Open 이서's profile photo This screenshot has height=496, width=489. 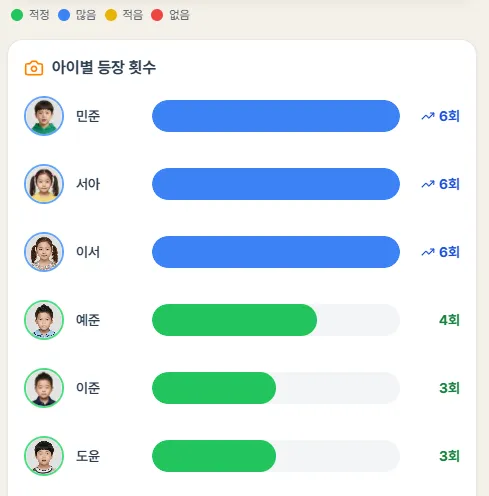(x=44, y=252)
